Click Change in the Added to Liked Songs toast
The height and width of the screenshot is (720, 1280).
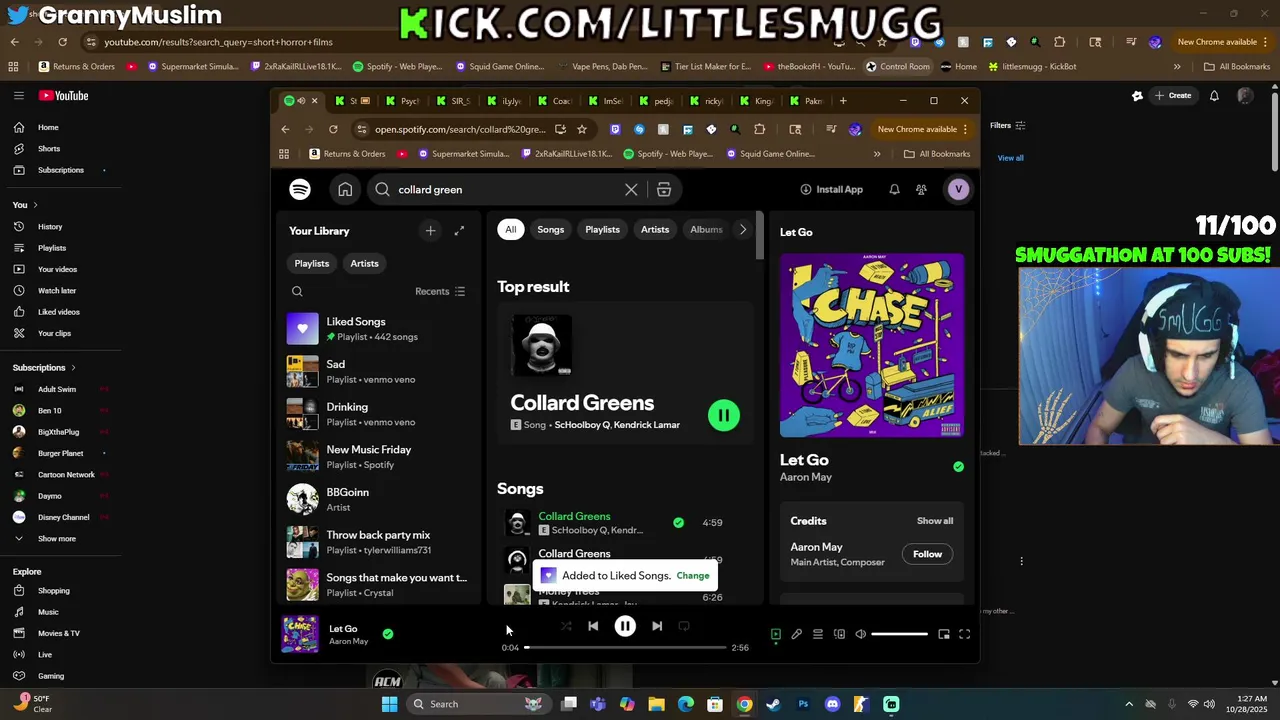pyautogui.click(x=693, y=576)
